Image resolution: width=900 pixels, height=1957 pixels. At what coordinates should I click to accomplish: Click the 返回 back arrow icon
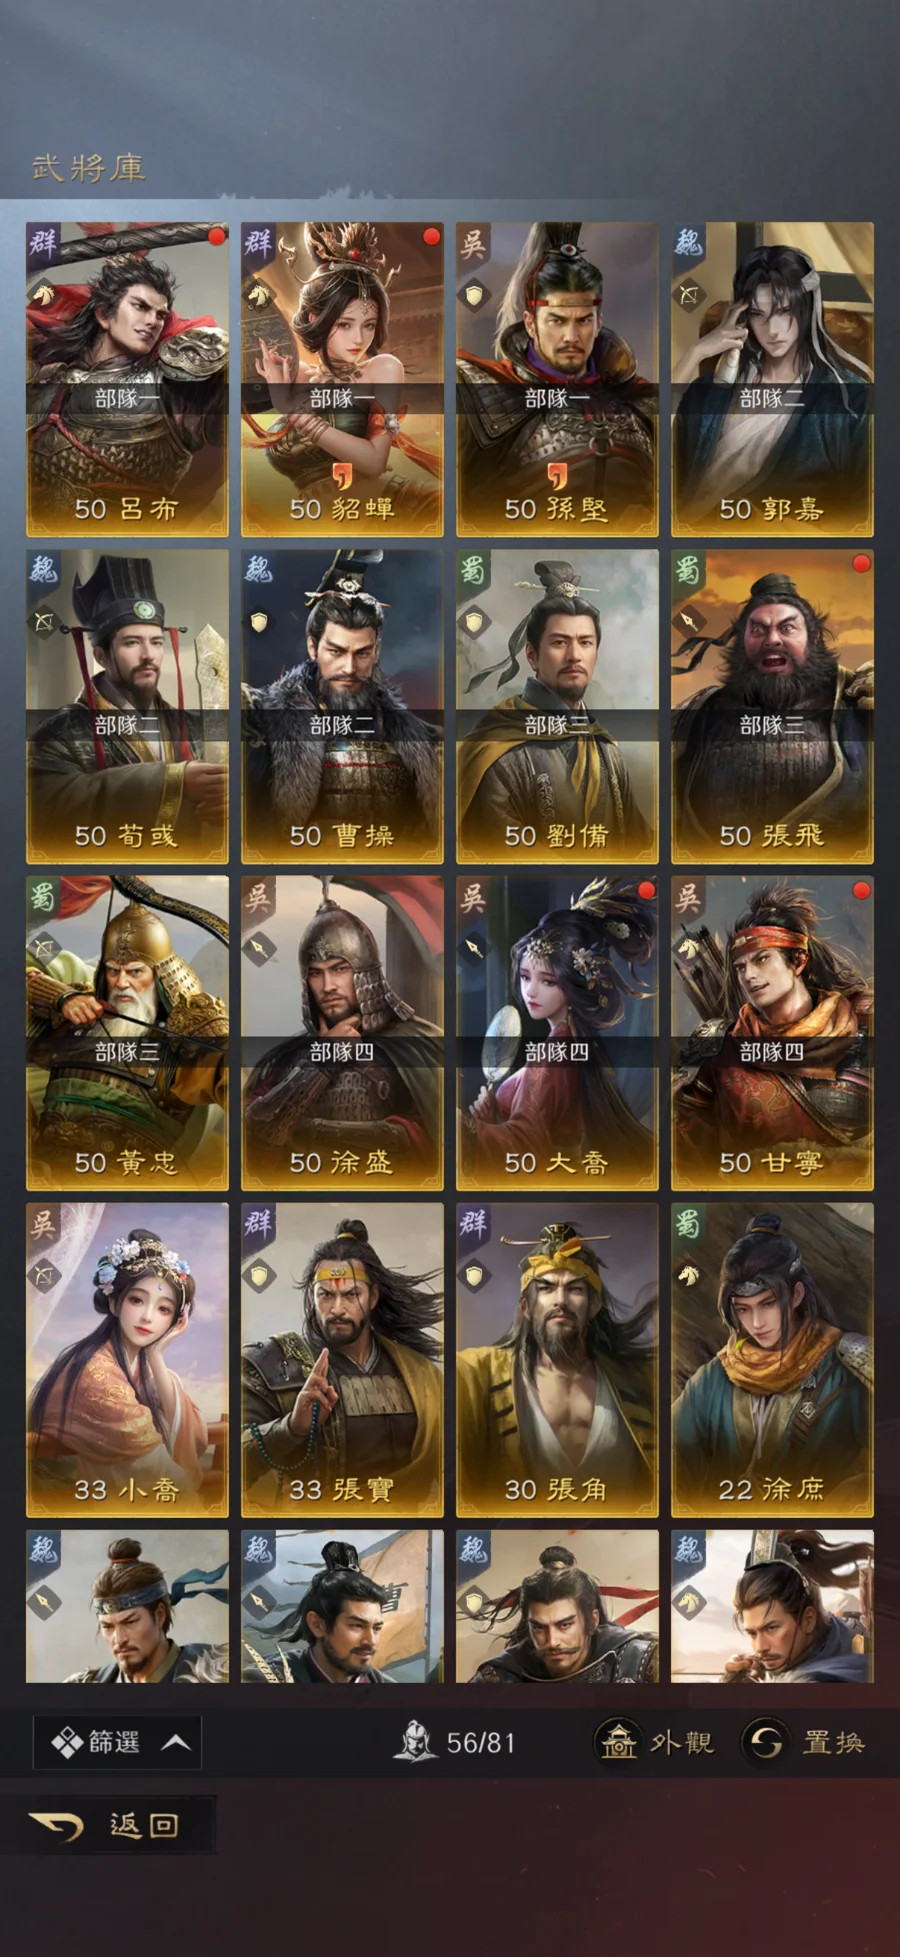coord(56,1826)
